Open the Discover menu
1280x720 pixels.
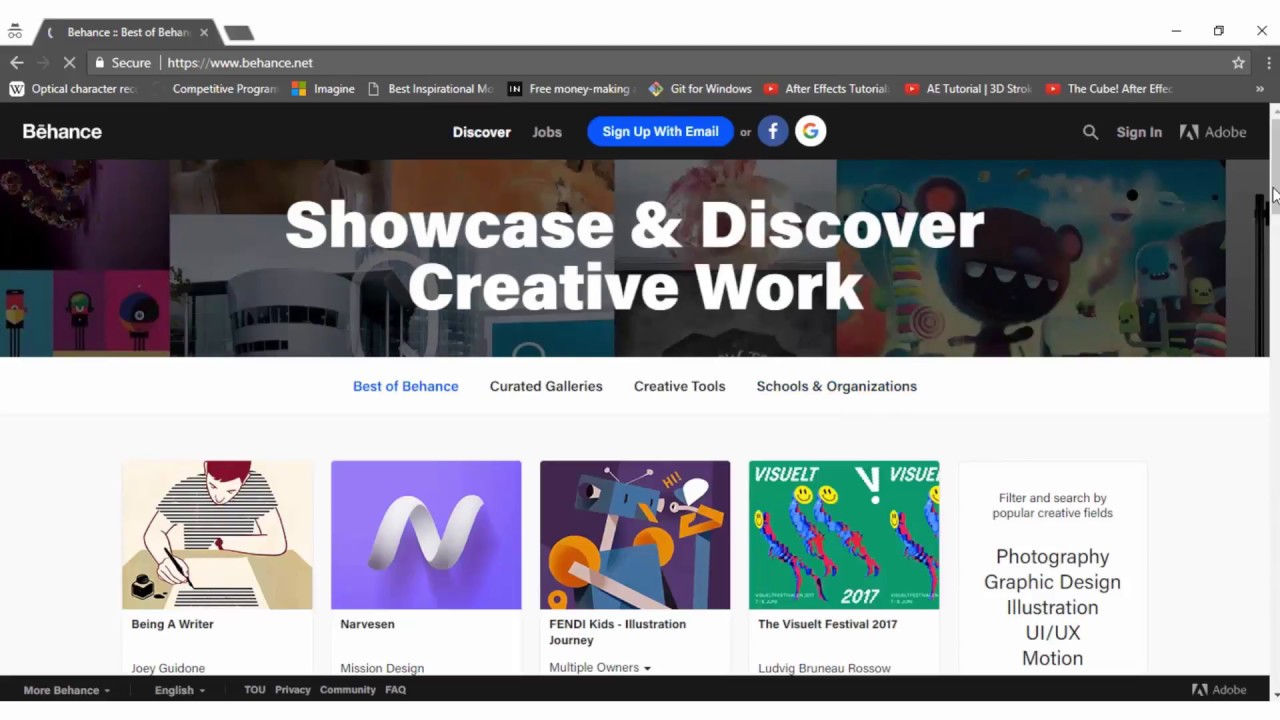pyautogui.click(x=481, y=132)
